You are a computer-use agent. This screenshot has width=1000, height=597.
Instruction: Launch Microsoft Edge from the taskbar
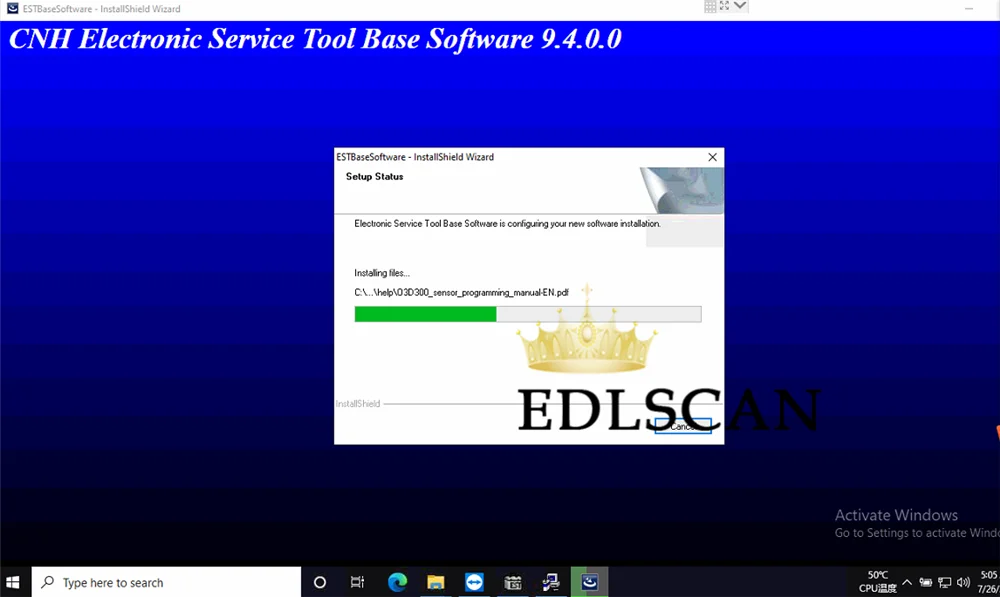tap(397, 582)
